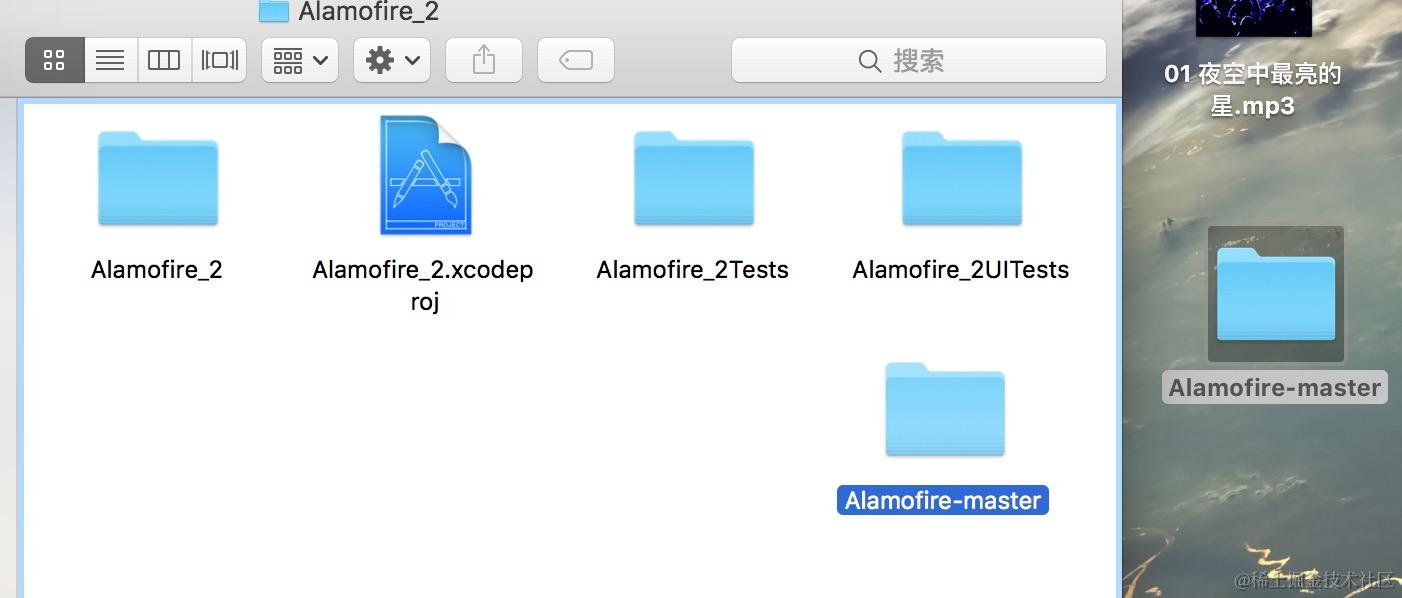Switch to icon view mode

pyautogui.click(x=55, y=60)
